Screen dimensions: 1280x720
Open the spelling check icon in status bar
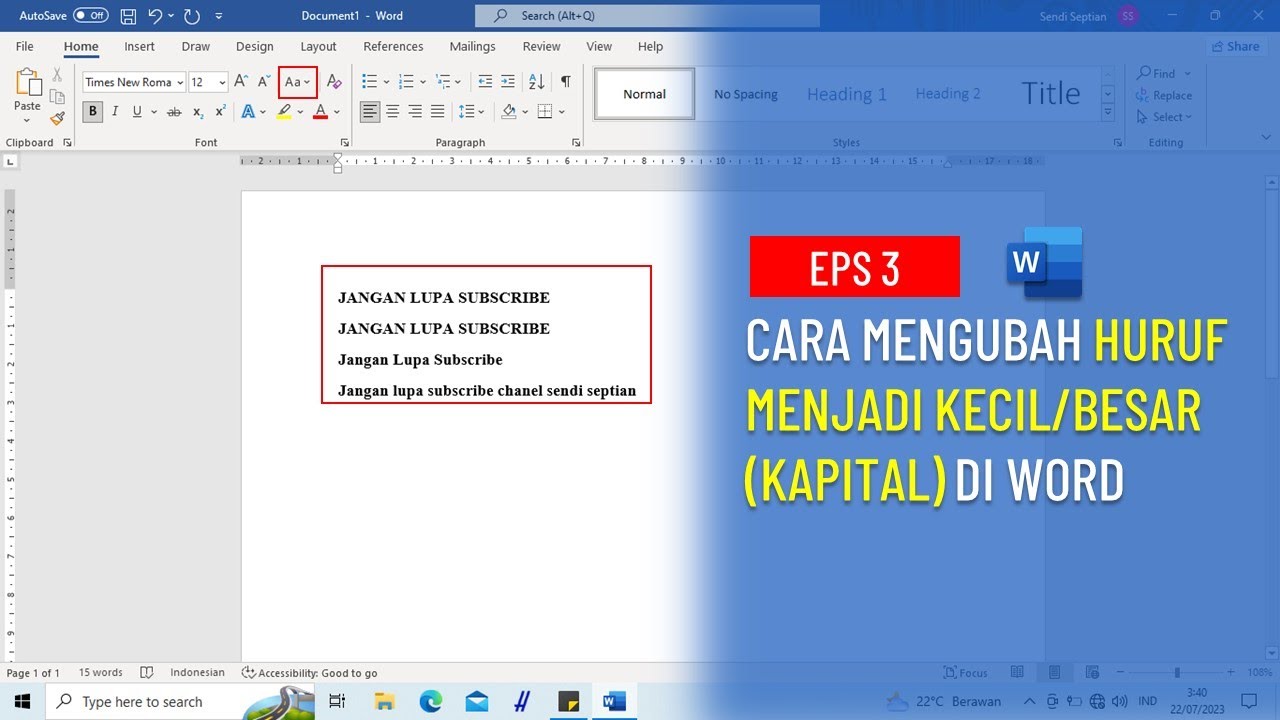pyautogui.click(x=147, y=673)
